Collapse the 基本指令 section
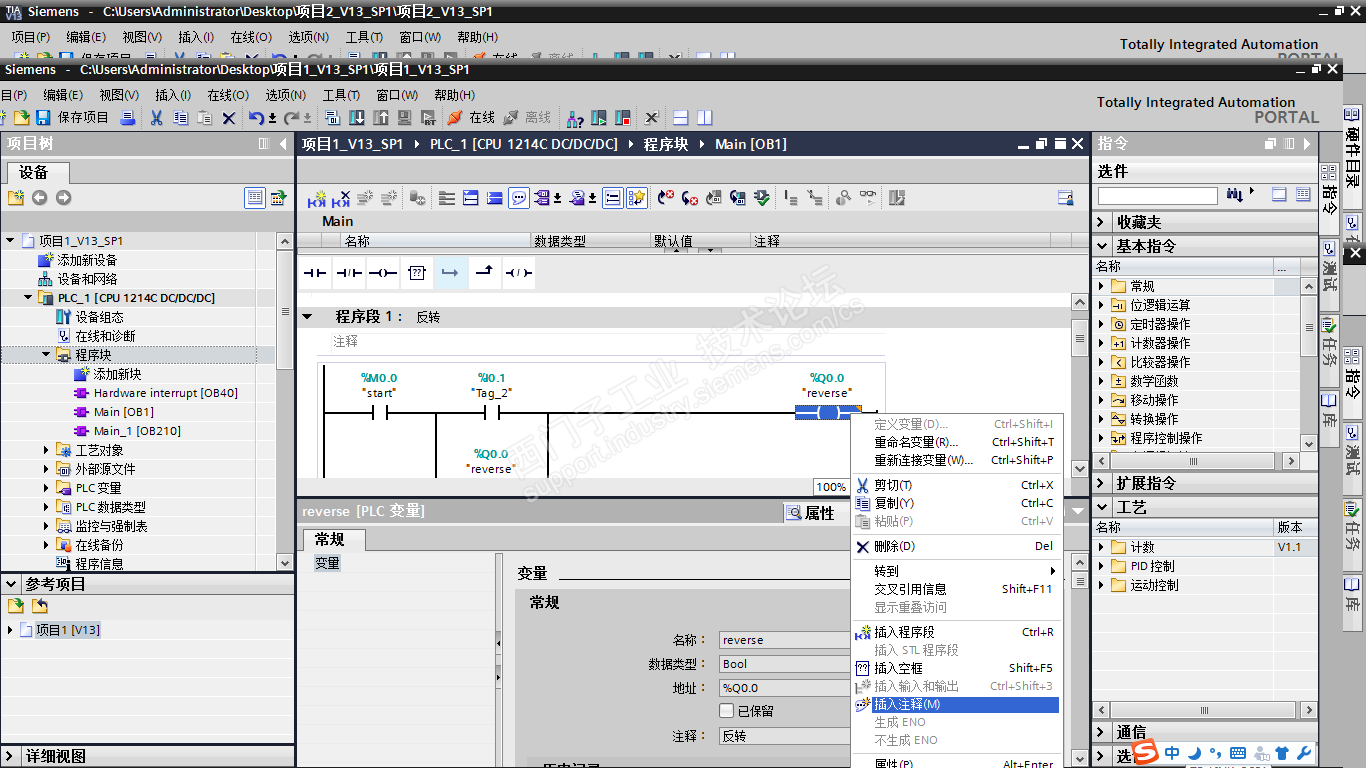 click(1102, 246)
